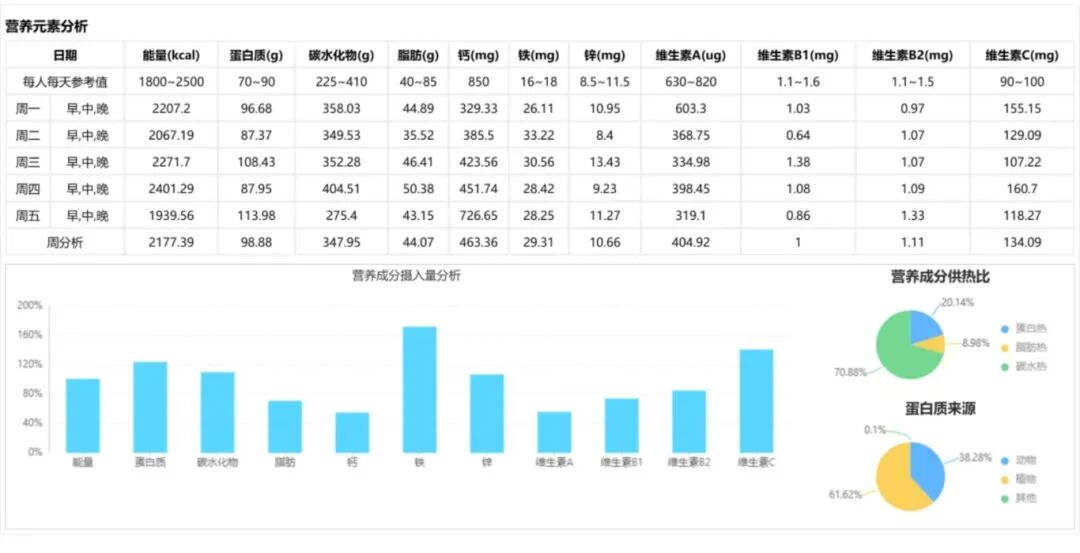The image size is (1080, 553).
Task: Click the 蛋白质 bar in the chart
Action: [x=150, y=407]
